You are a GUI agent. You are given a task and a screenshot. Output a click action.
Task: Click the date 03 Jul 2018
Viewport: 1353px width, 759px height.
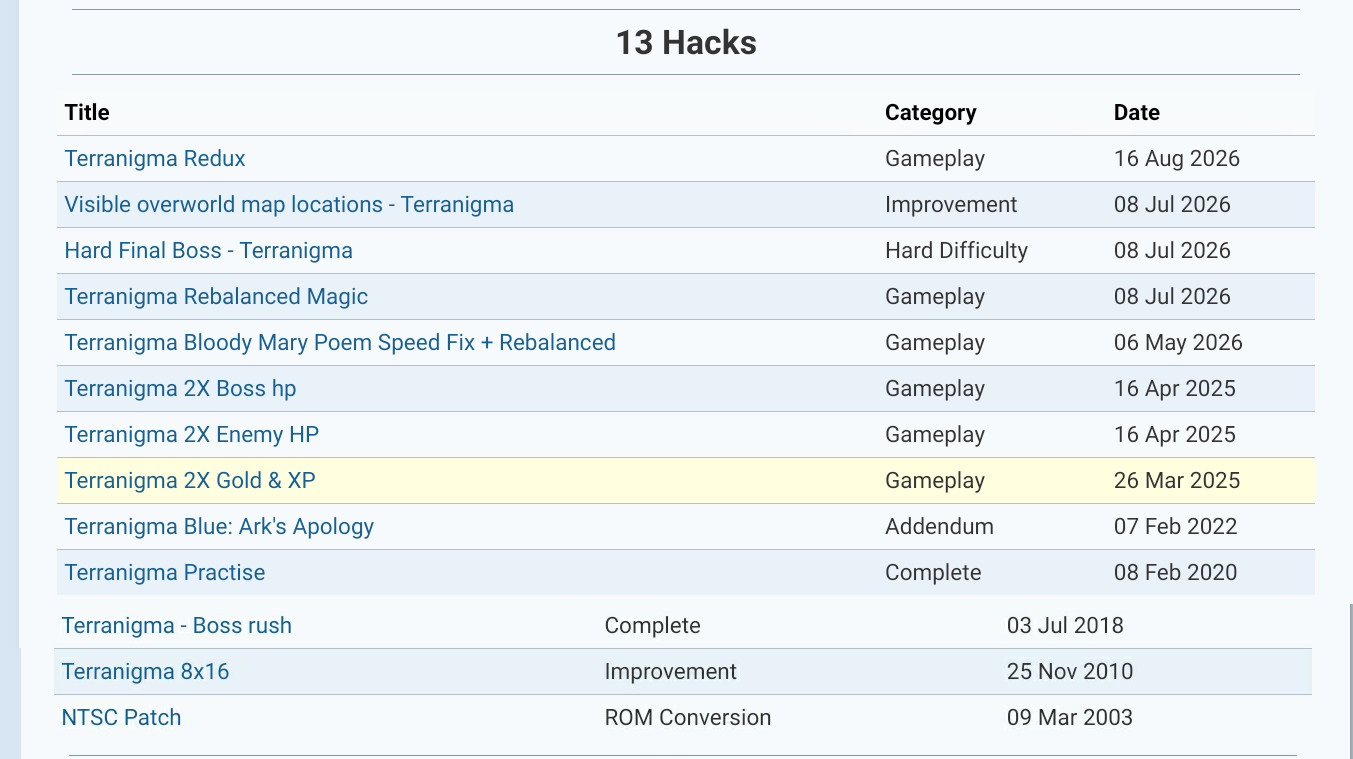click(1065, 625)
